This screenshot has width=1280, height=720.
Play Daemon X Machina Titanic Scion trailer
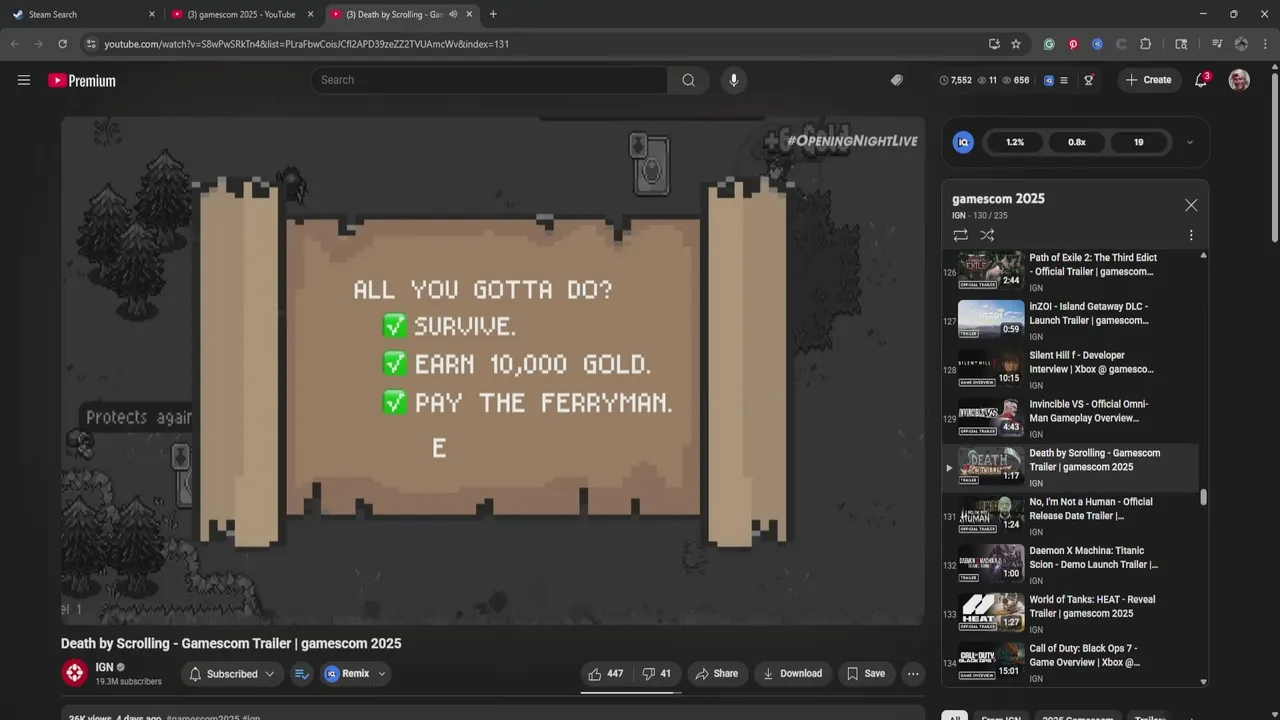[1070, 565]
